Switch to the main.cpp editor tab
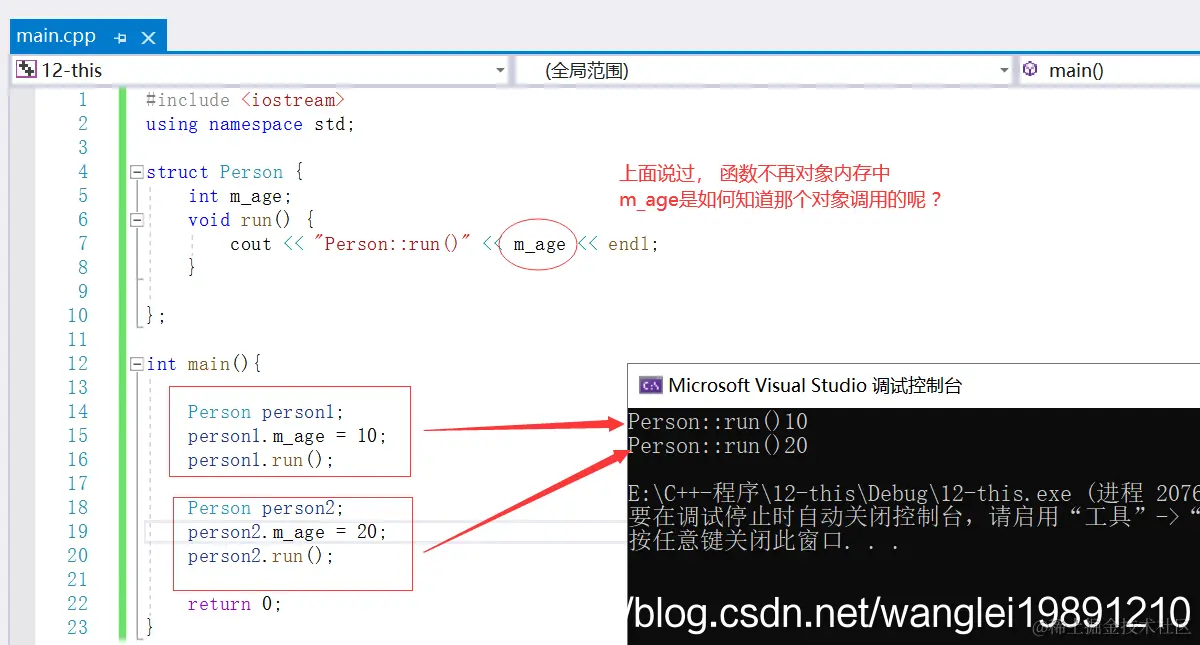Image resolution: width=1200 pixels, height=645 pixels. [56, 37]
